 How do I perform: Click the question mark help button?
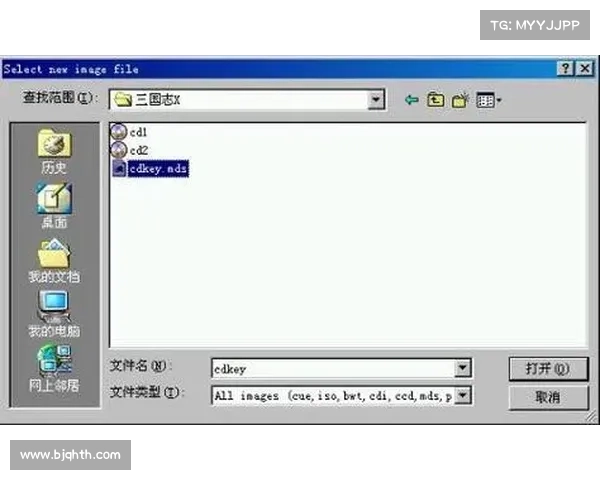(565, 69)
